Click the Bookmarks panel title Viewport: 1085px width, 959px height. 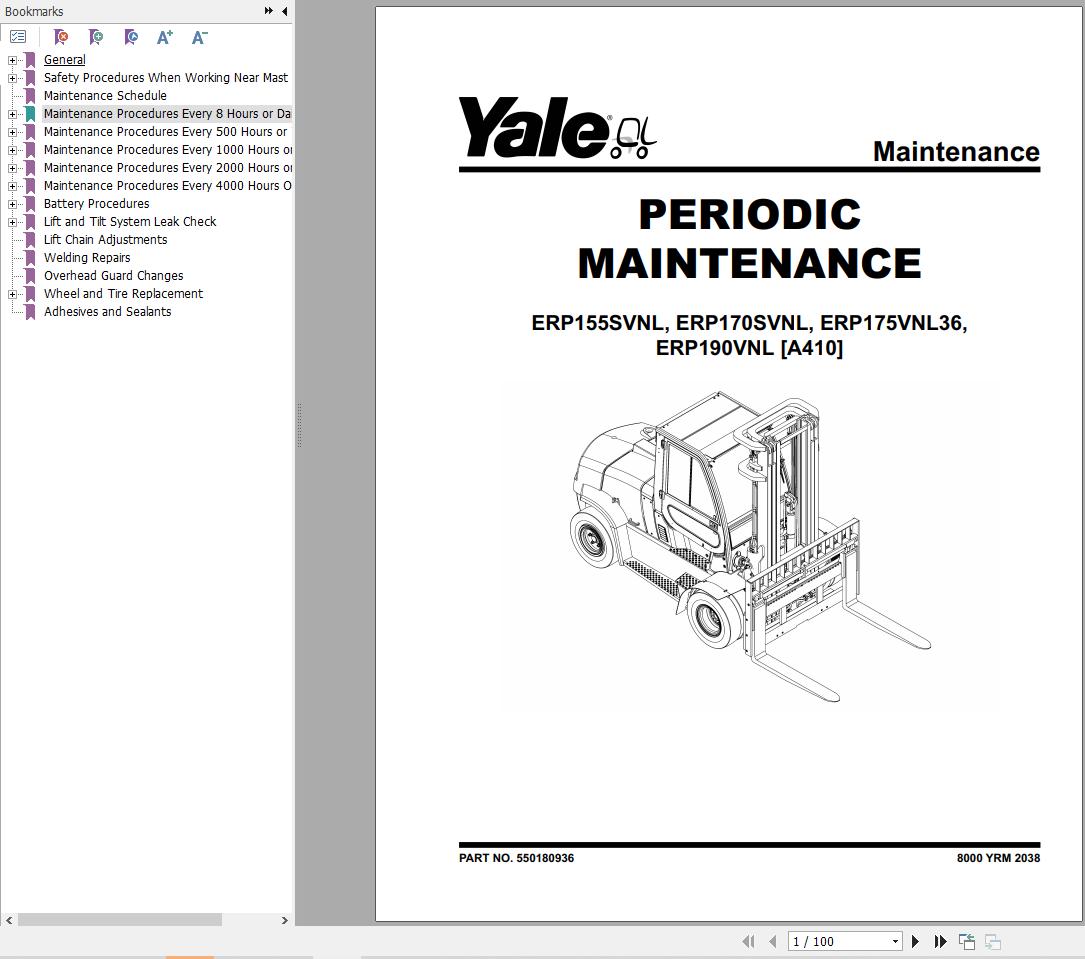(34, 11)
